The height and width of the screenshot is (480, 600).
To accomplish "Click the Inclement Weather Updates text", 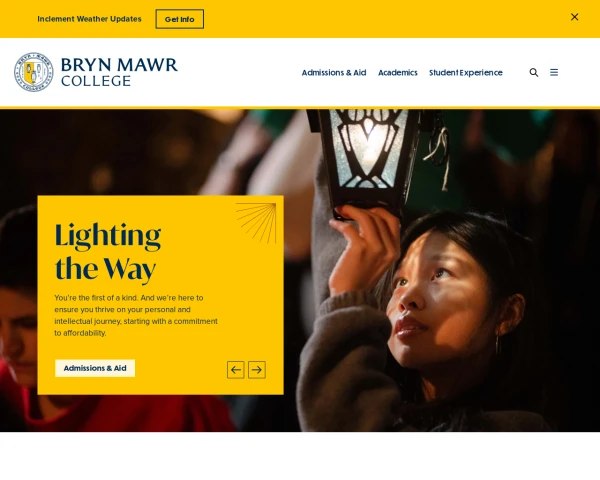I will point(90,19).
